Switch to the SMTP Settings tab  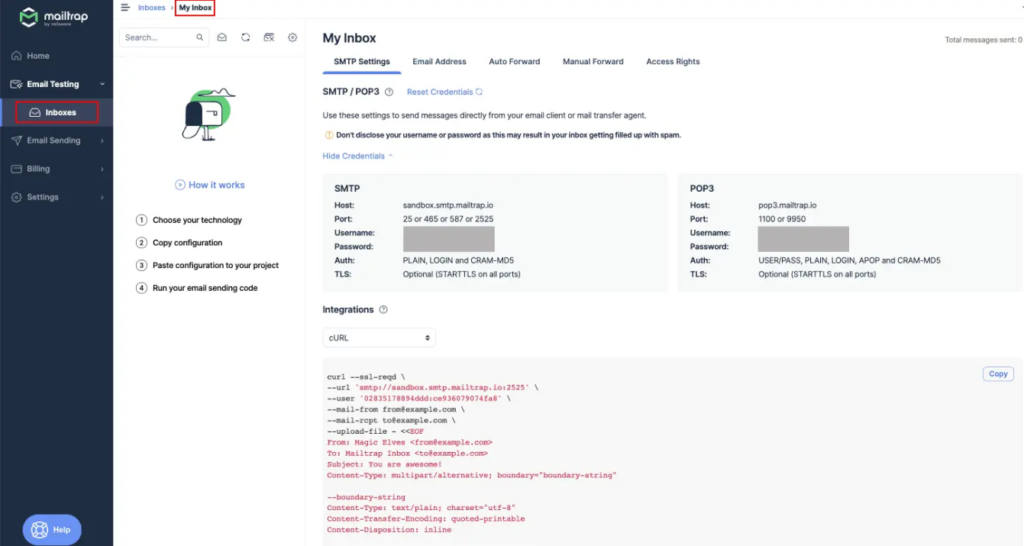[362, 61]
